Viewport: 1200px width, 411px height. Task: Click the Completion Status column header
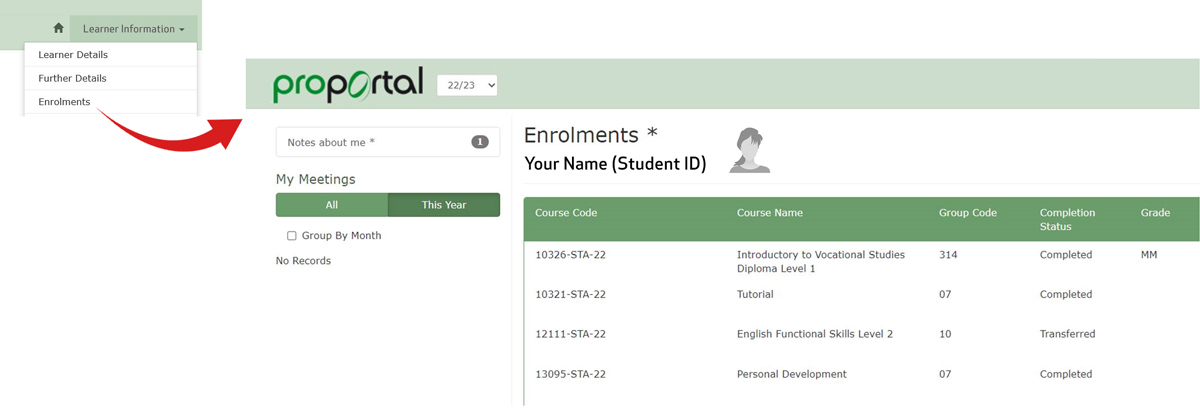pyautogui.click(x=1068, y=219)
